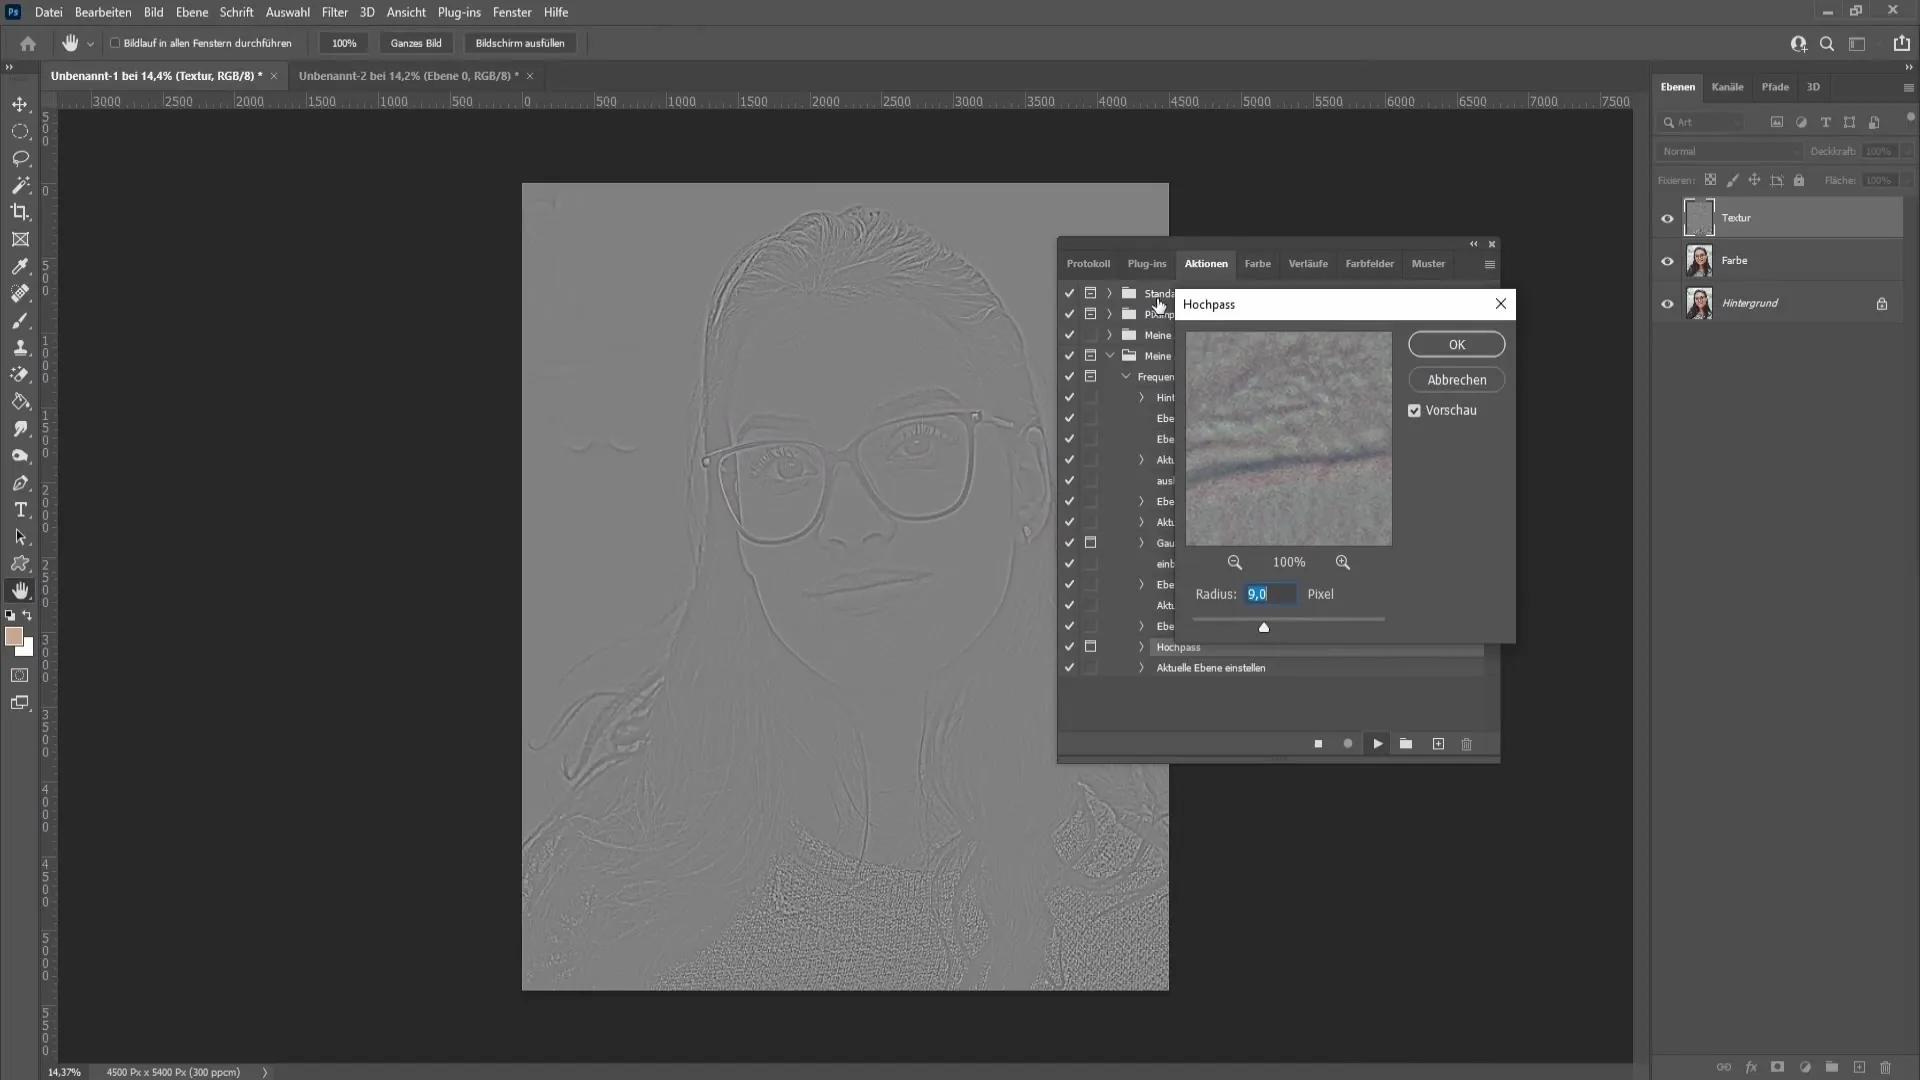
Task: Select the Brush tool
Action: click(x=20, y=320)
